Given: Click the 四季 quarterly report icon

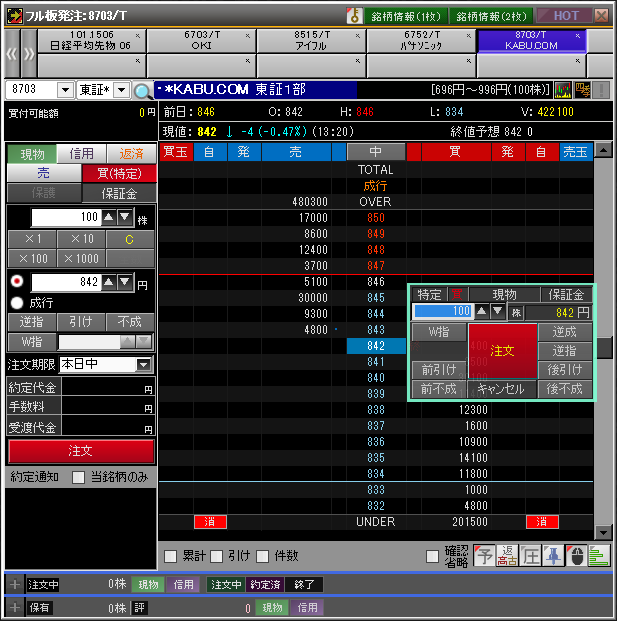Looking at the screenshot, I should [x=584, y=90].
